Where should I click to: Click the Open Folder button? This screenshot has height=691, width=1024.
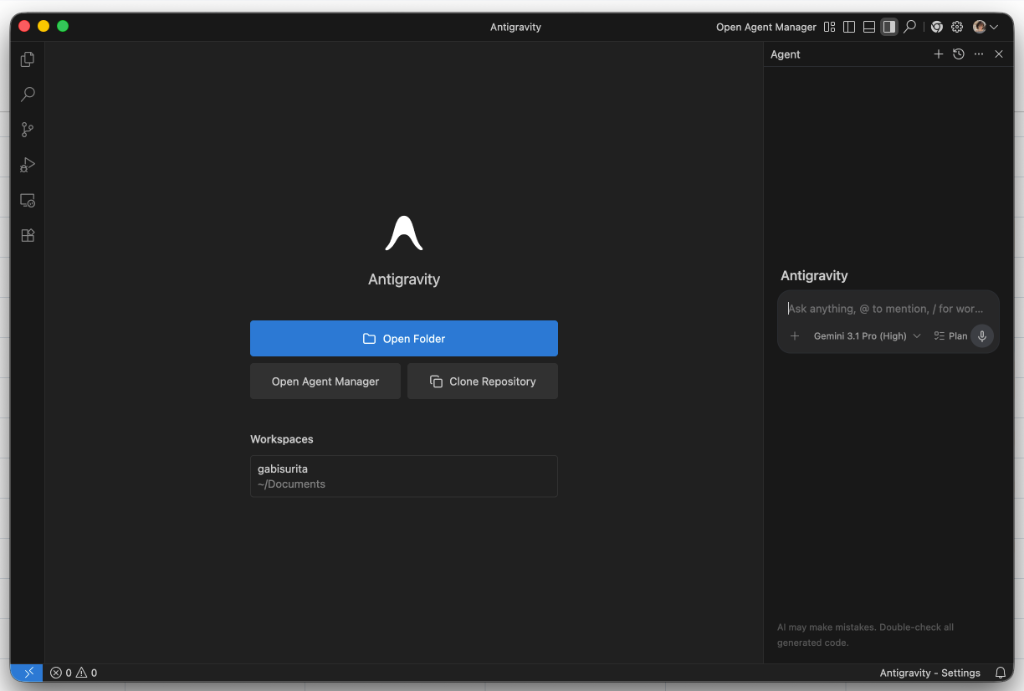click(x=404, y=338)
